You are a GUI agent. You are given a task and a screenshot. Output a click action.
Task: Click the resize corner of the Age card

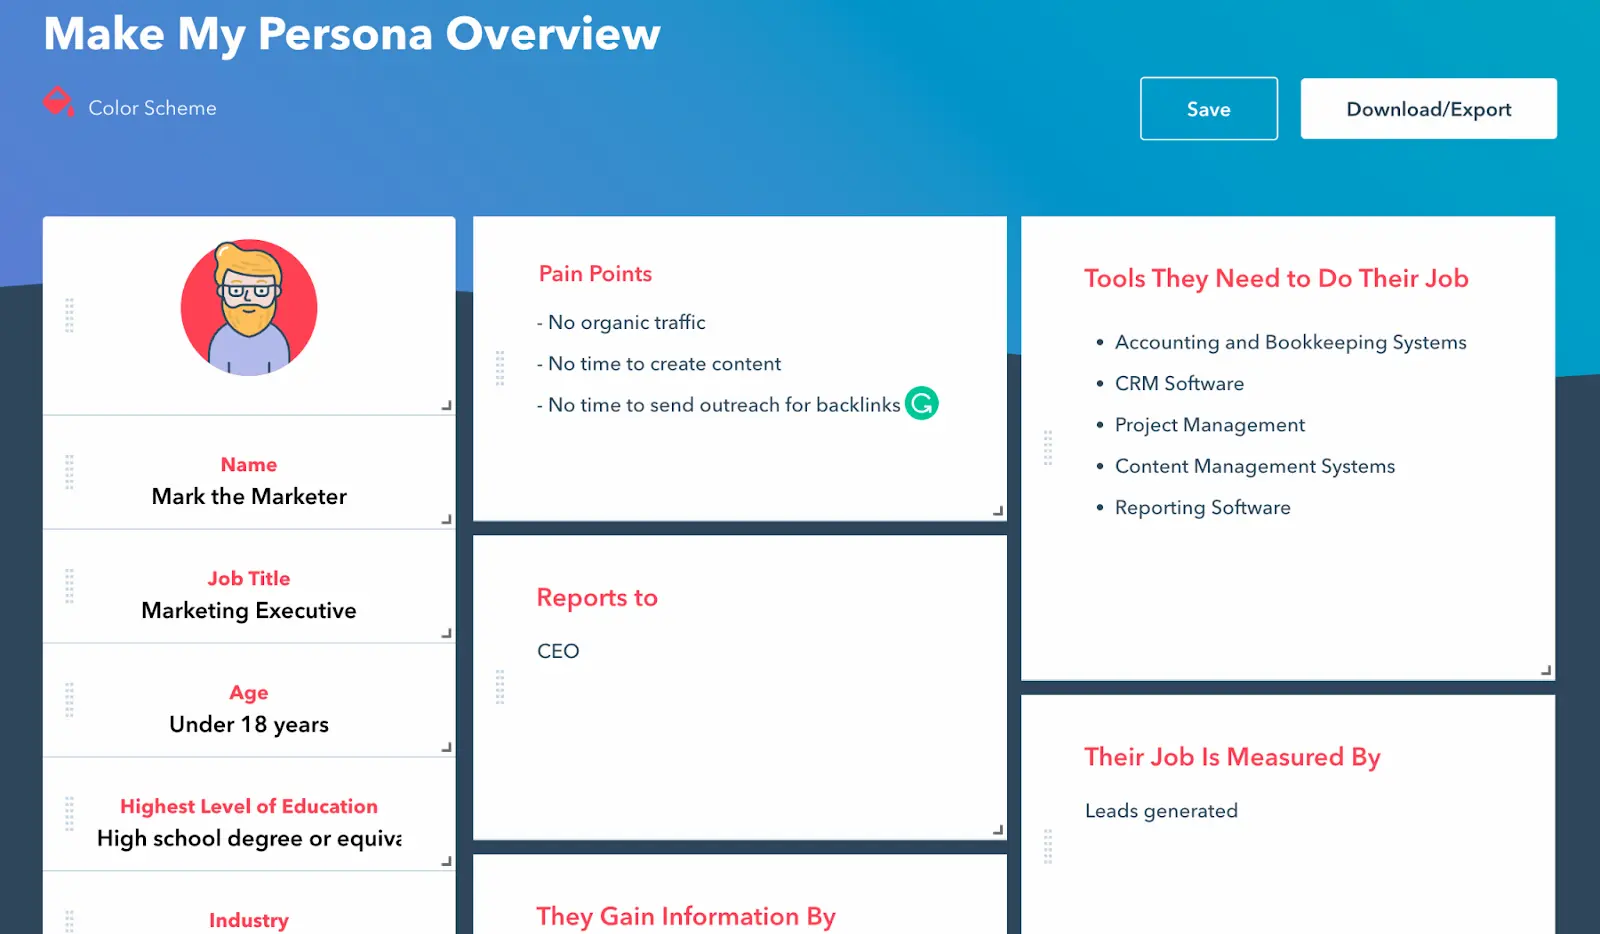pyautogui.click(x=447, y=748)
